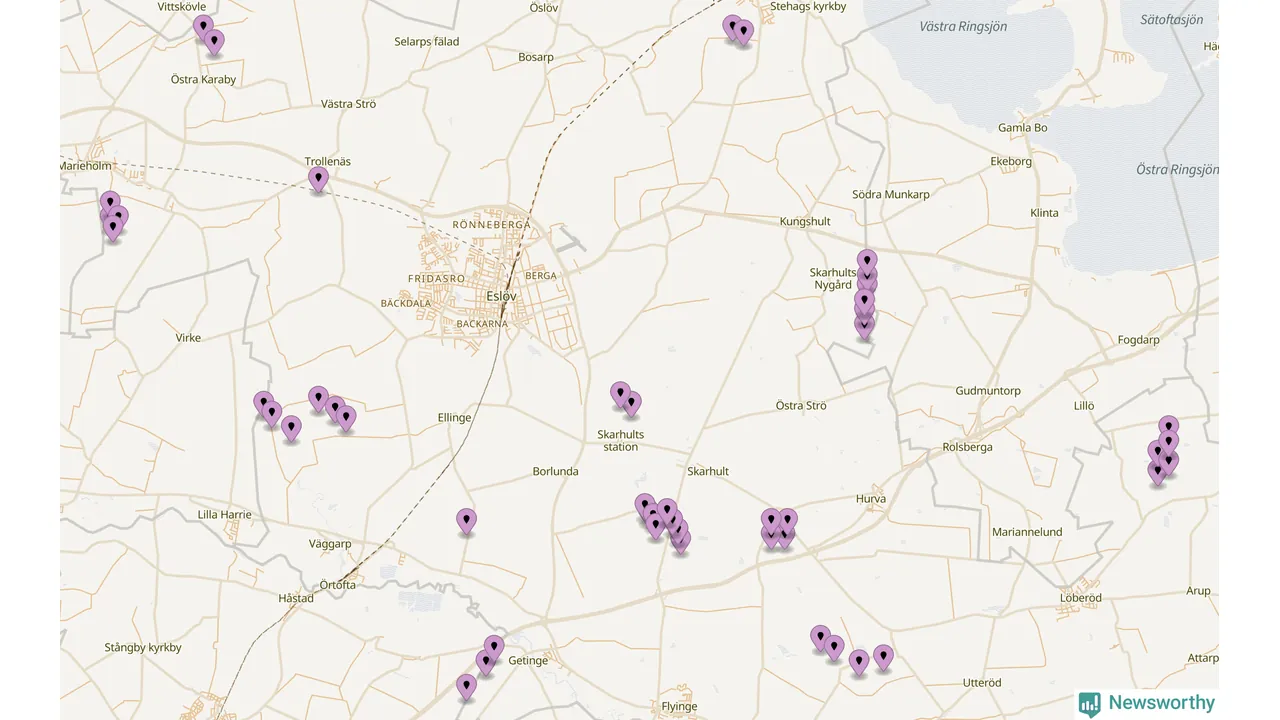Select the Fridasro label
Viewport: 1280px width, 720px height.
point(436,278)
